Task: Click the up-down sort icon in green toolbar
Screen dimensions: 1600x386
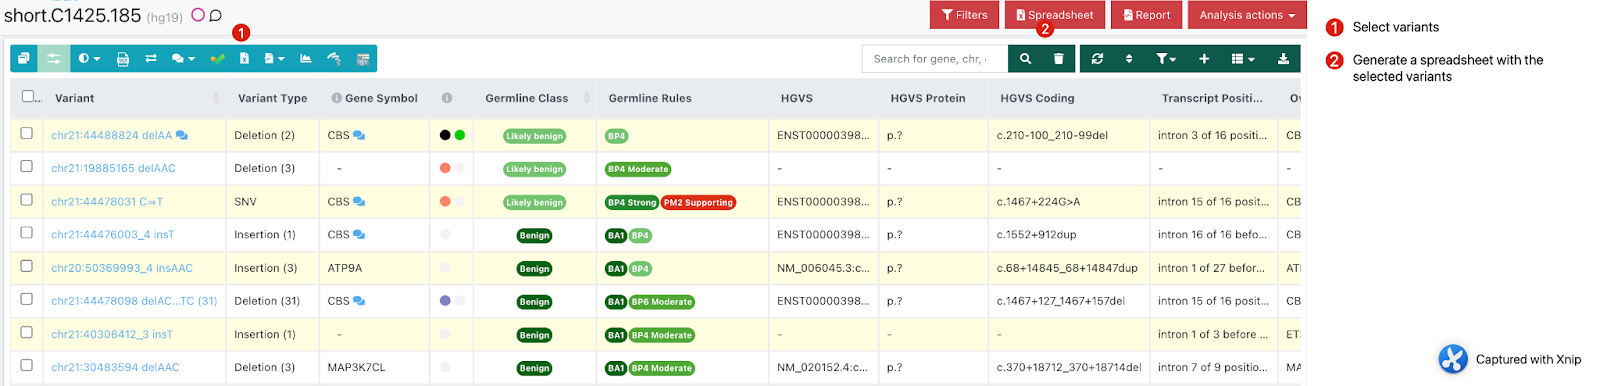Action: pos(1129,59)
